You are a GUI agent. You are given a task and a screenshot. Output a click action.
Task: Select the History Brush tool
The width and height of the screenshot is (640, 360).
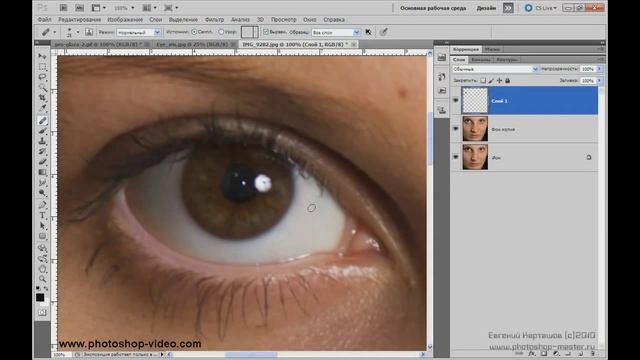coord(42,151)
